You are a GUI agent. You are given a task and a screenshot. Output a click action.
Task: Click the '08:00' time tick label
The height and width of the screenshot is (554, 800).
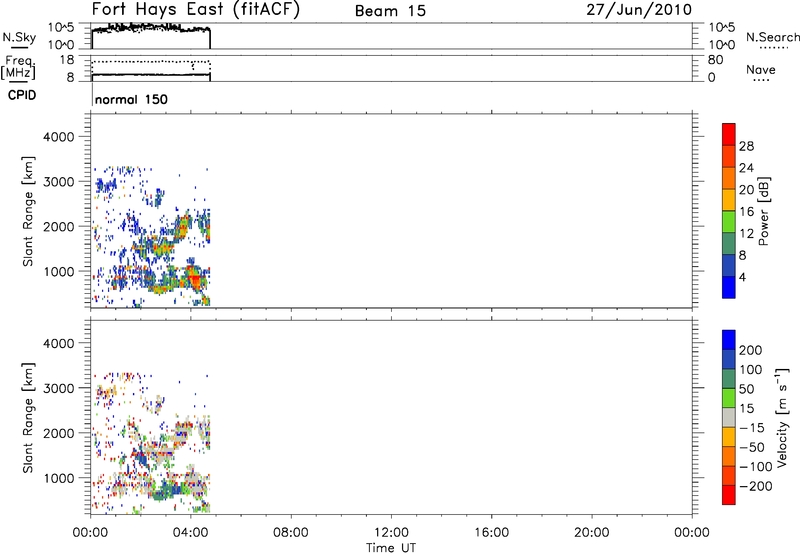[291, 533]
